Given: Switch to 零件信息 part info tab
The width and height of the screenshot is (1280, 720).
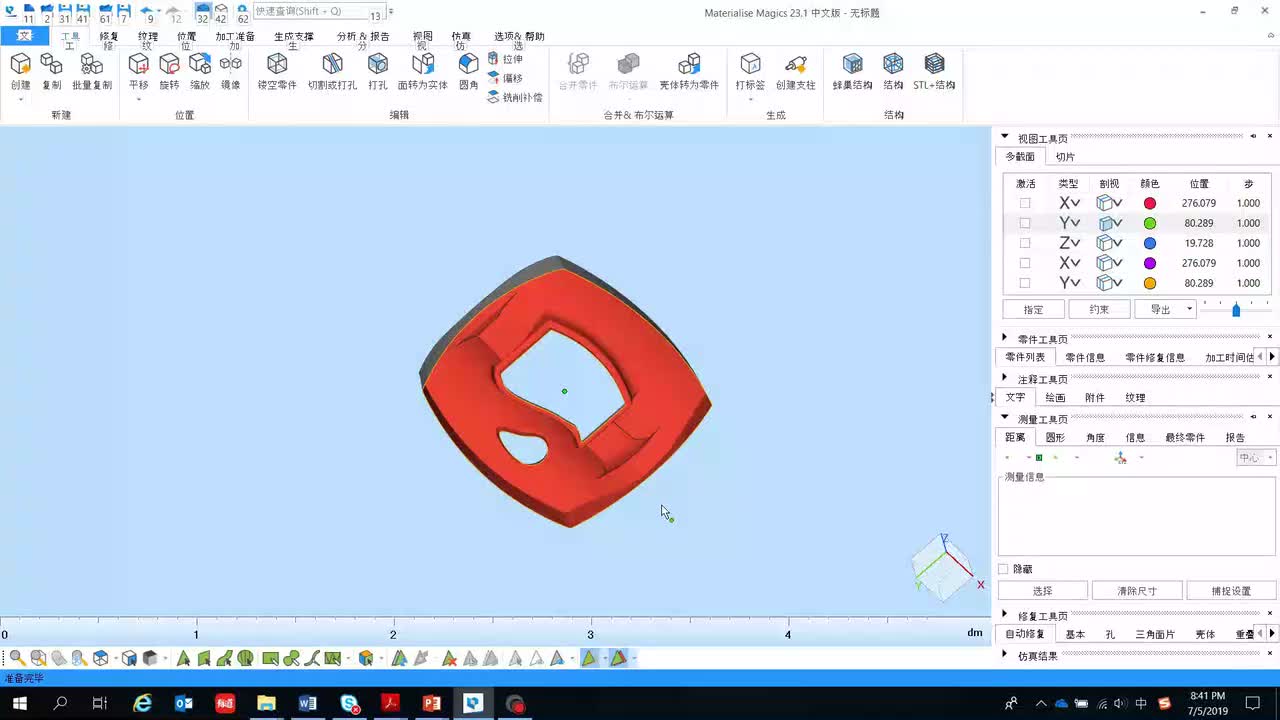Looking at the screenshot, I should (1085, 357).
